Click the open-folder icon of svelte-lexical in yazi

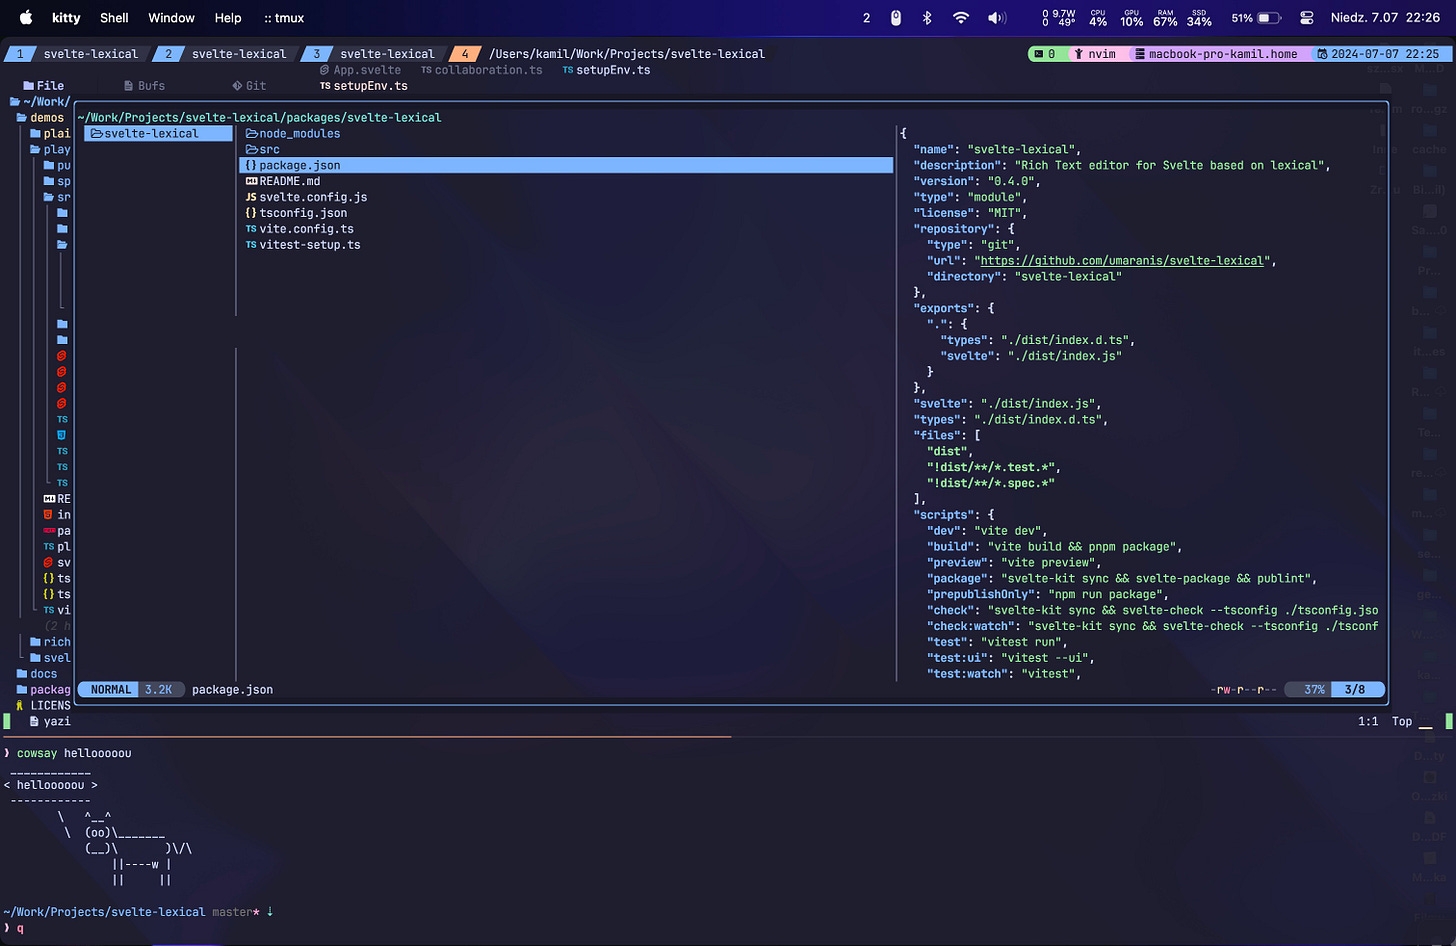[x=97, y=133]
